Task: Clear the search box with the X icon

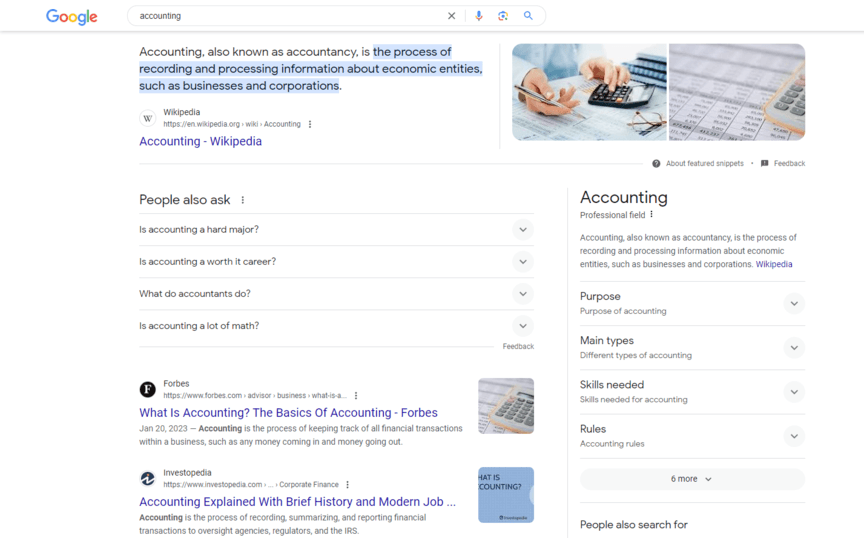Action: 451,16
